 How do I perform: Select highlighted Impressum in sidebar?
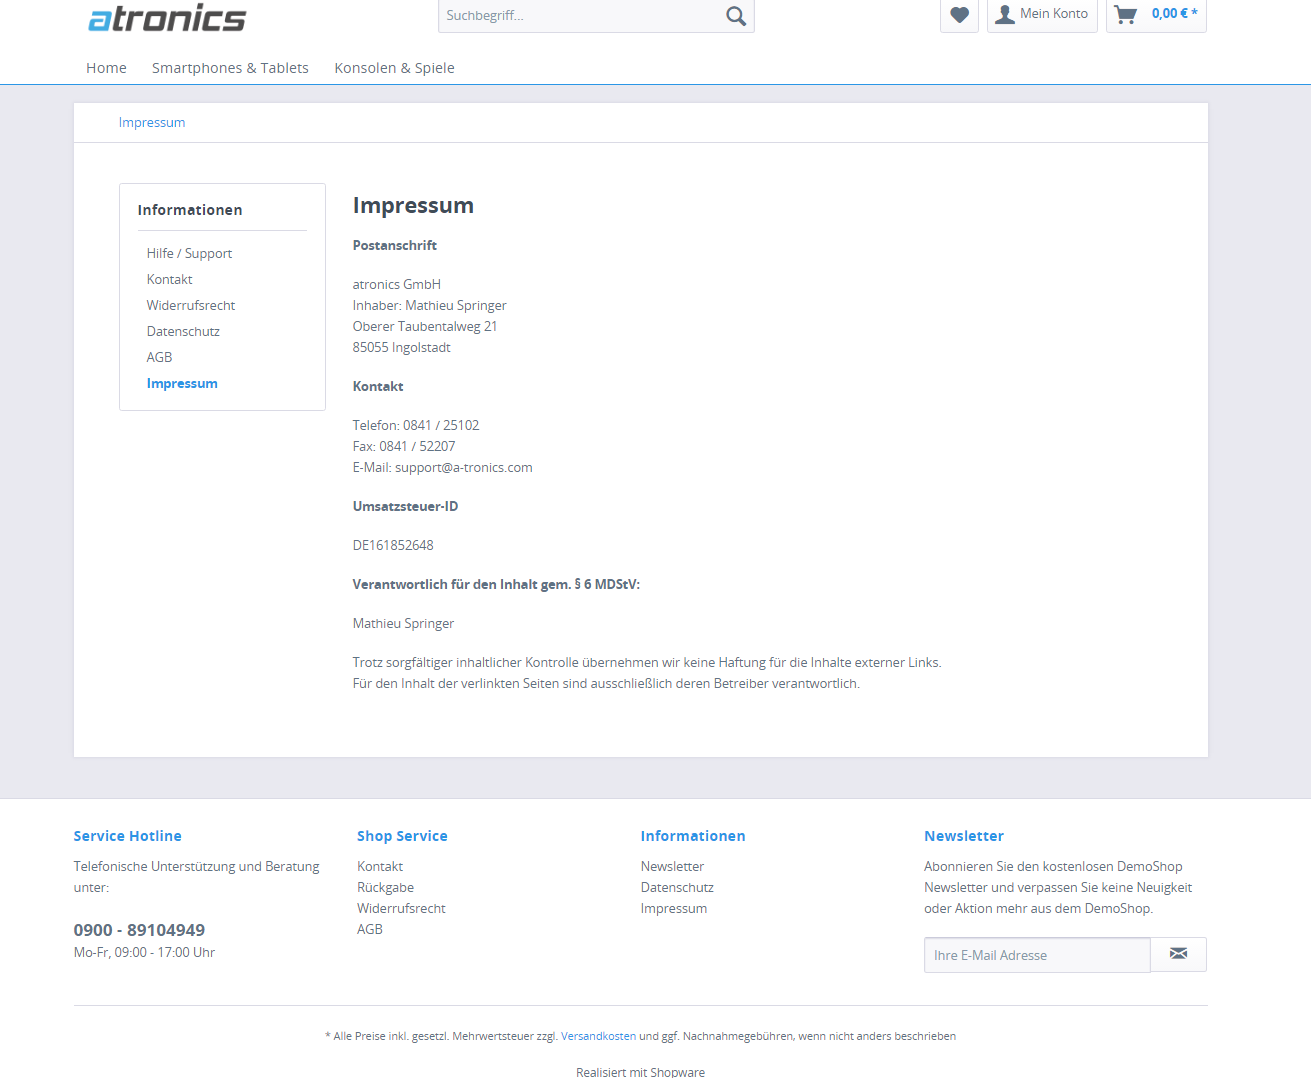(x=182, y=384)
